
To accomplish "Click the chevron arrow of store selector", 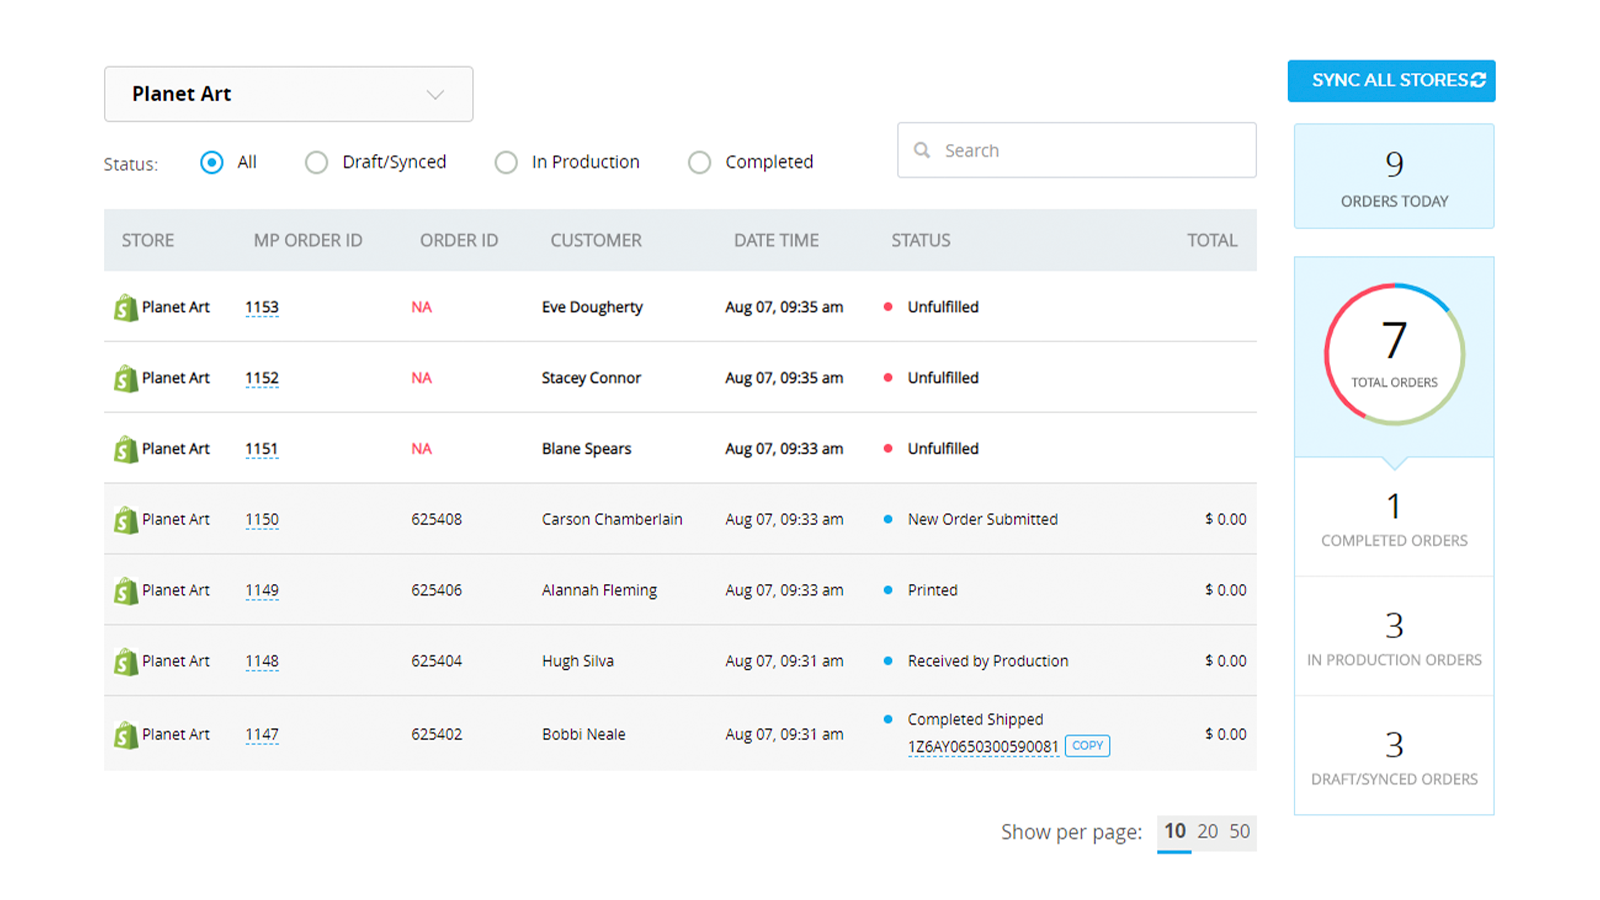I will (x=435, y=95).
